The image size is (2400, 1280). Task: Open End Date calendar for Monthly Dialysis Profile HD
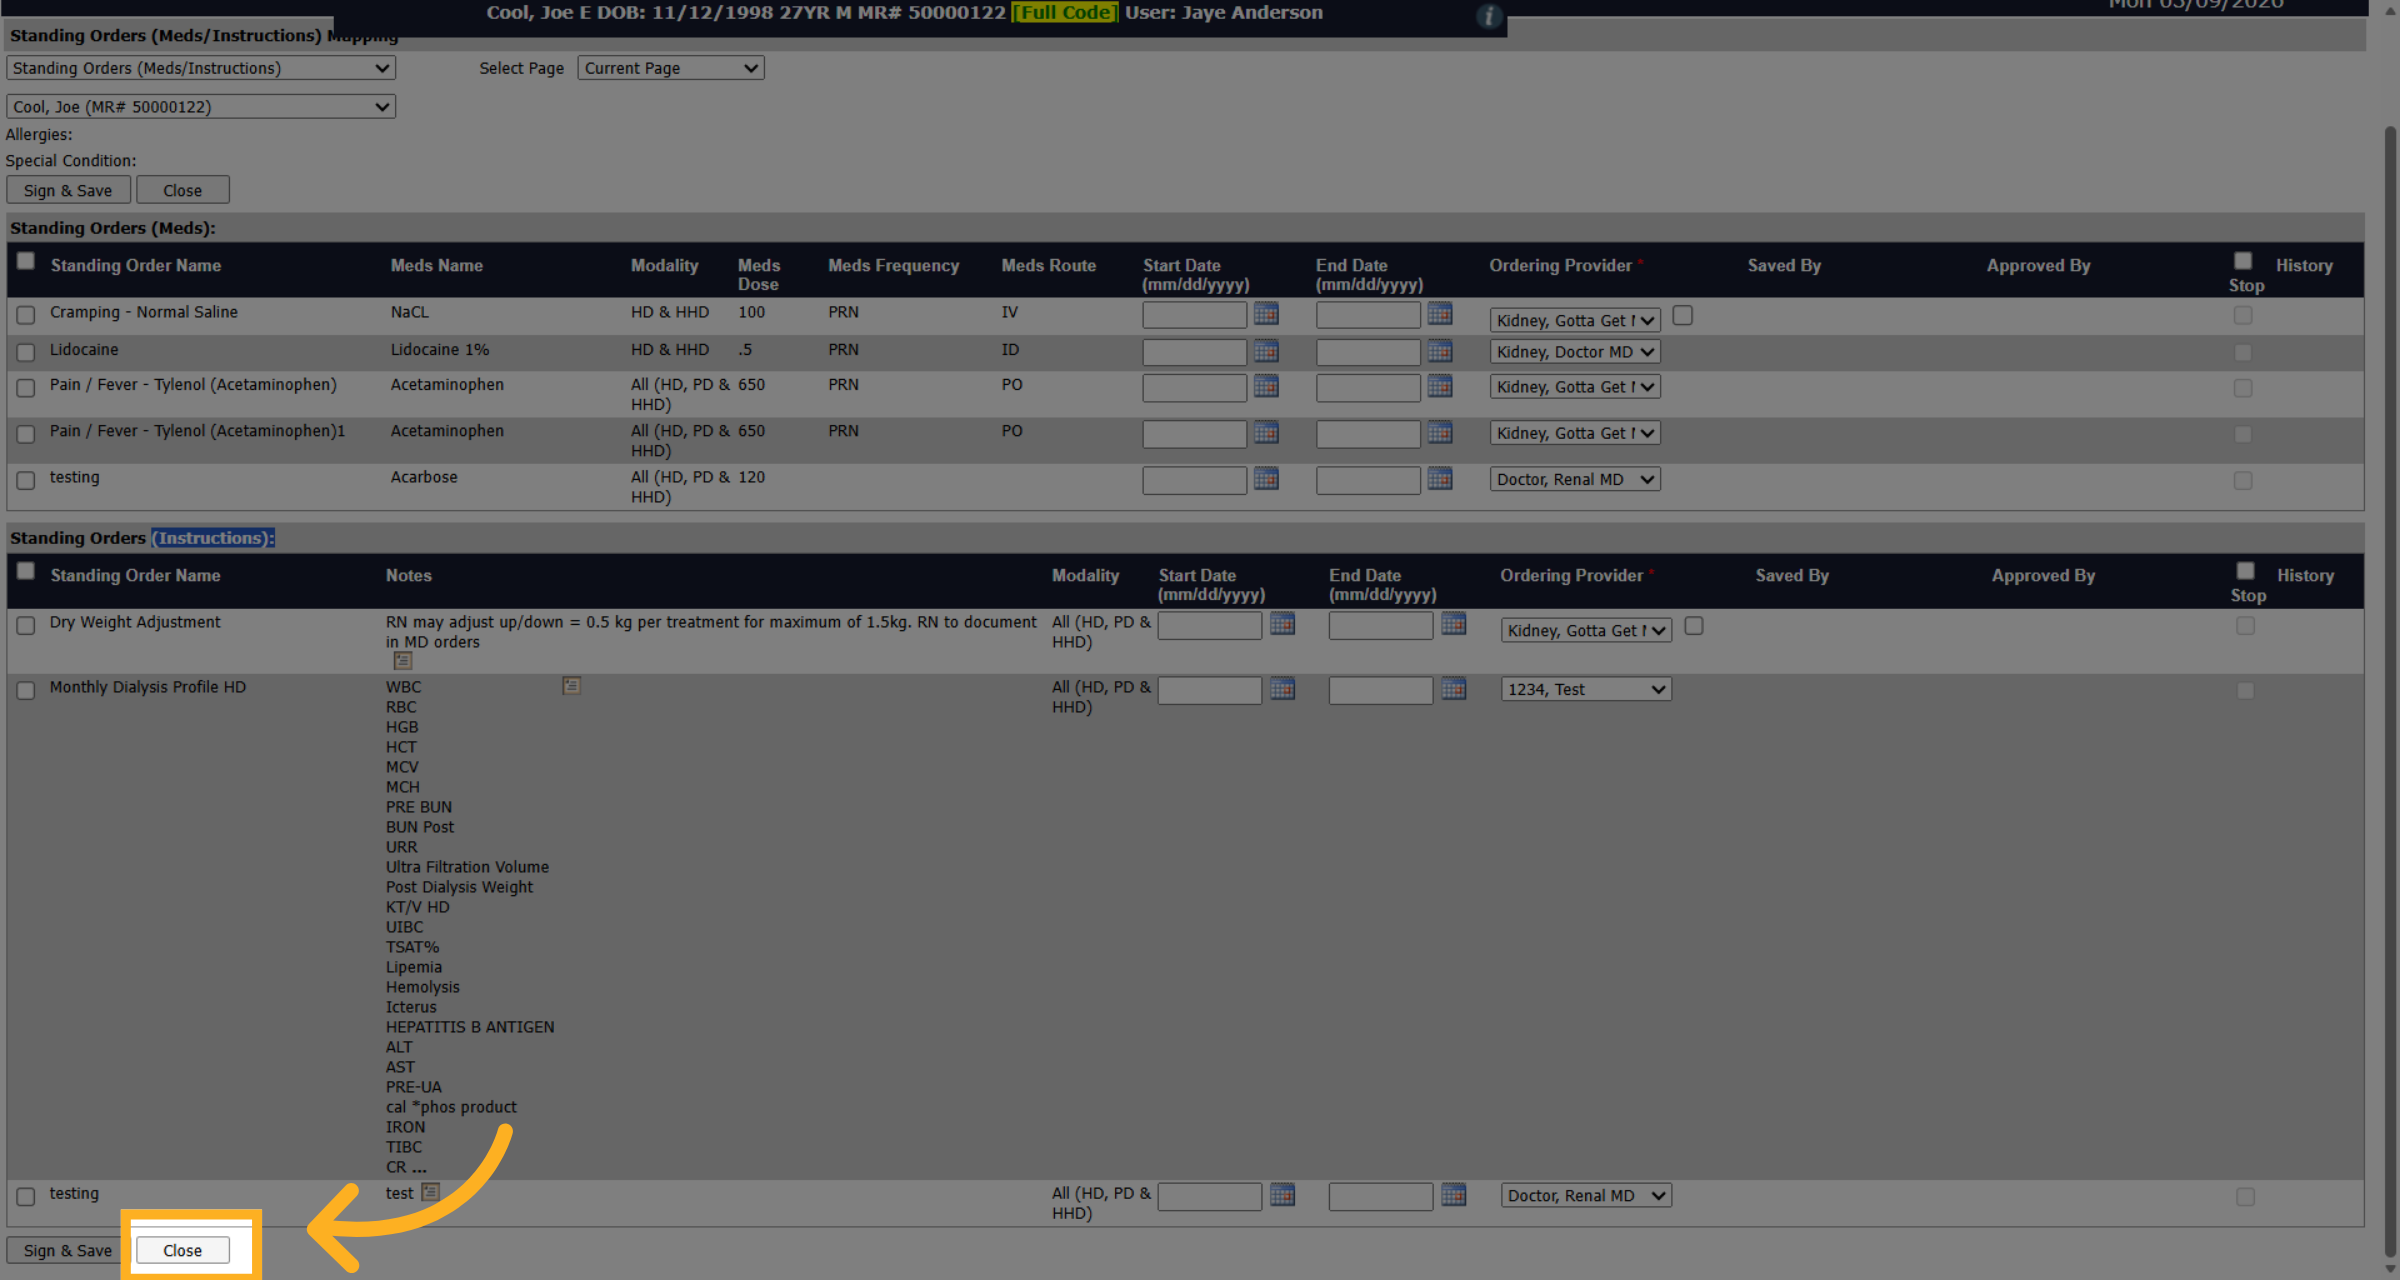(x=1454, y=689)
